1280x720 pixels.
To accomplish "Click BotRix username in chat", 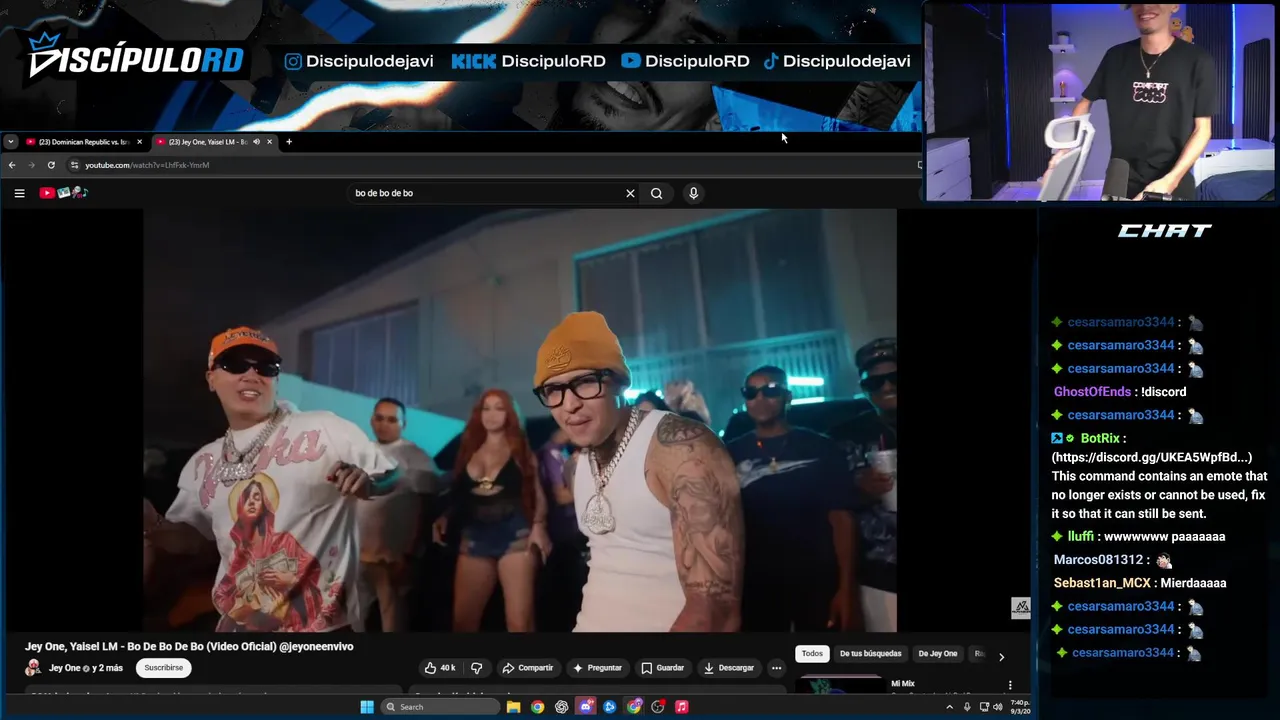I will (1099, 438).
